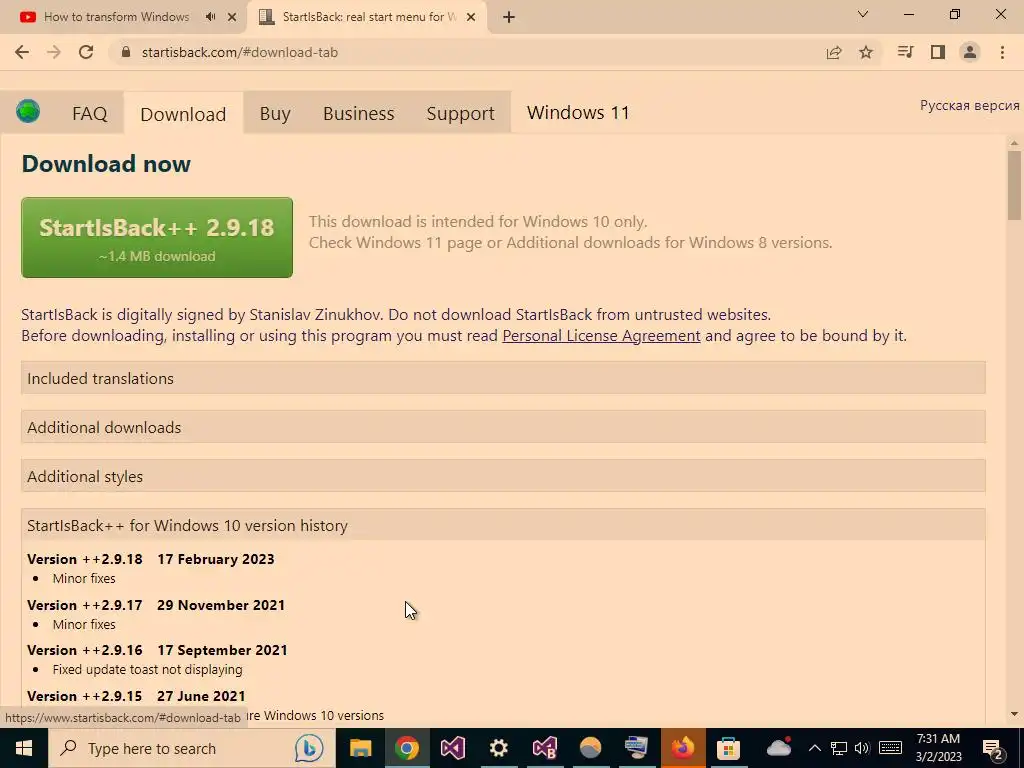Click the StartIsBack green orb logo
The image size is (1024, 768).
(x=28, y=112)
